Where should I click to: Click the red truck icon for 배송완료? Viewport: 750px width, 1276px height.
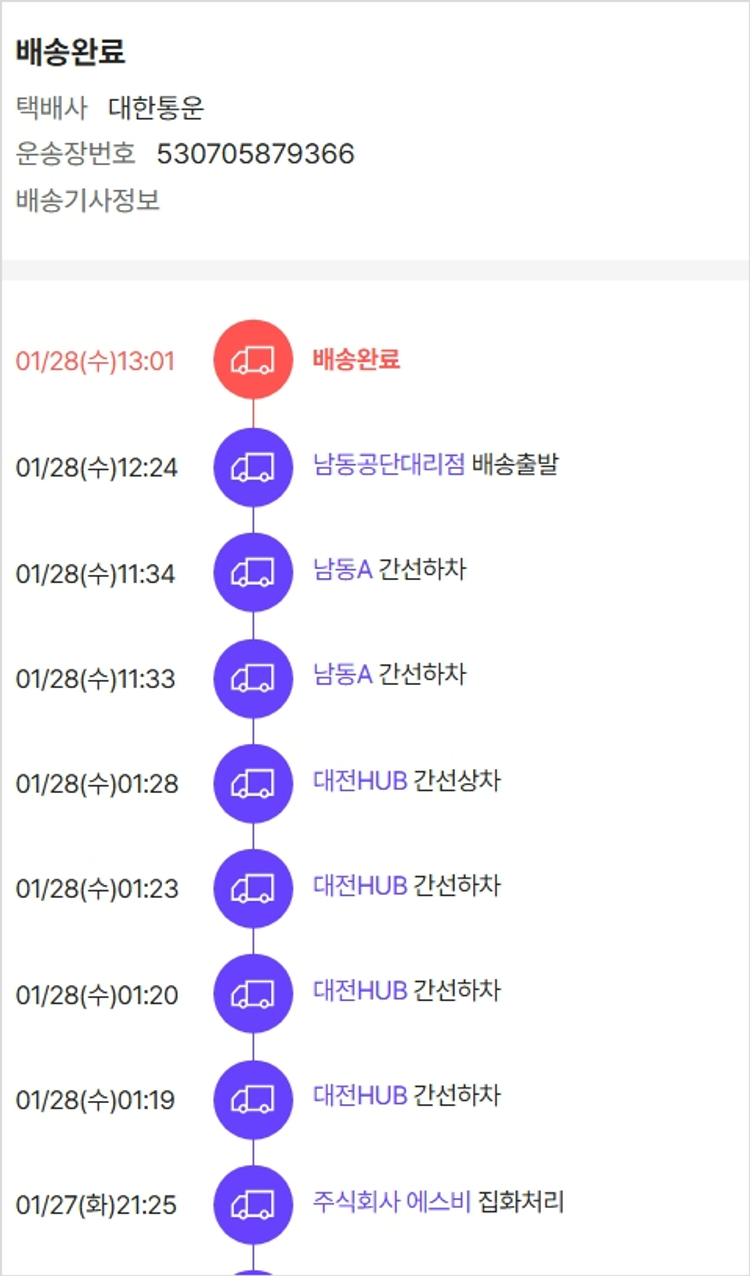253,360
